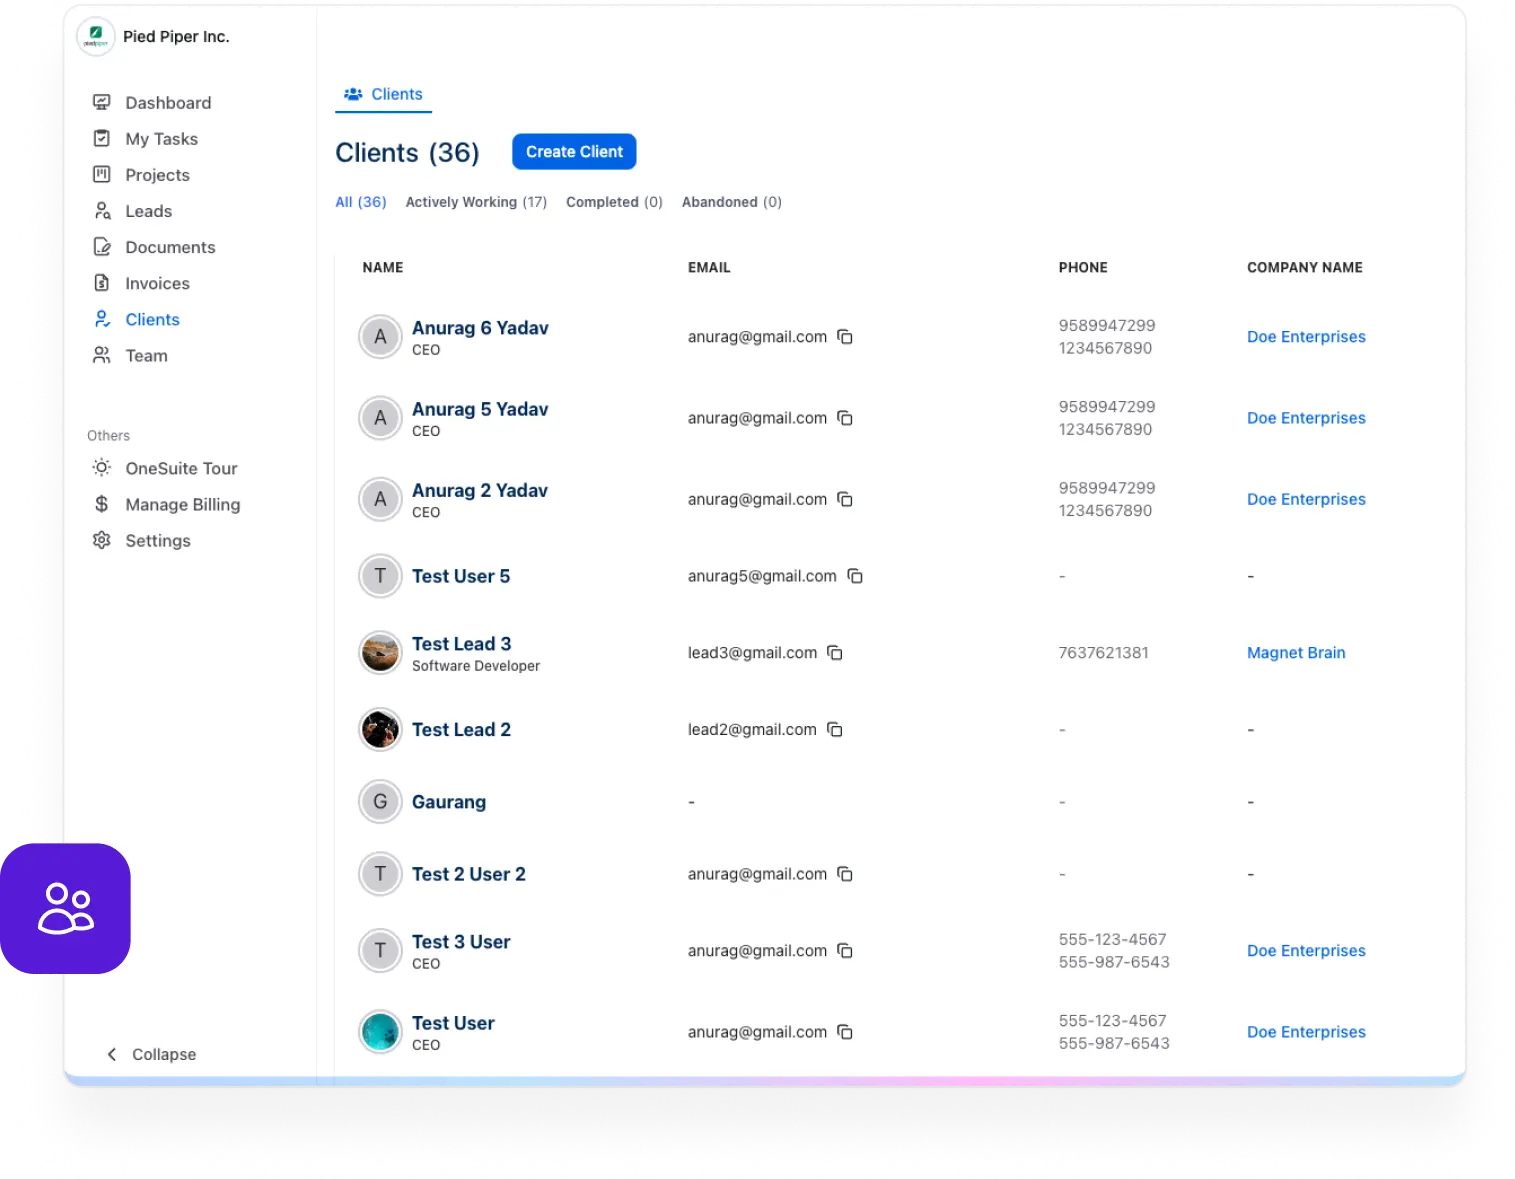Click the Invoices icon in sidebar
This screenshot has width=1515, height=1179.
click(x=101, y=282)
